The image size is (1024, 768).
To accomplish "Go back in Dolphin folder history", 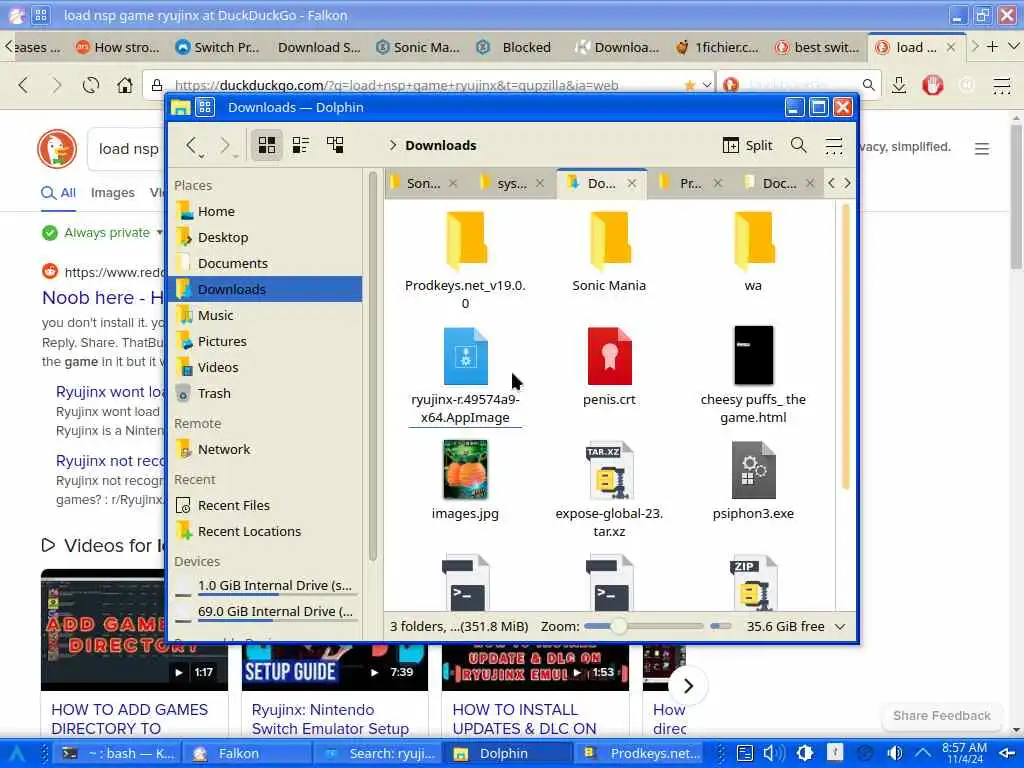I will 193,146.
